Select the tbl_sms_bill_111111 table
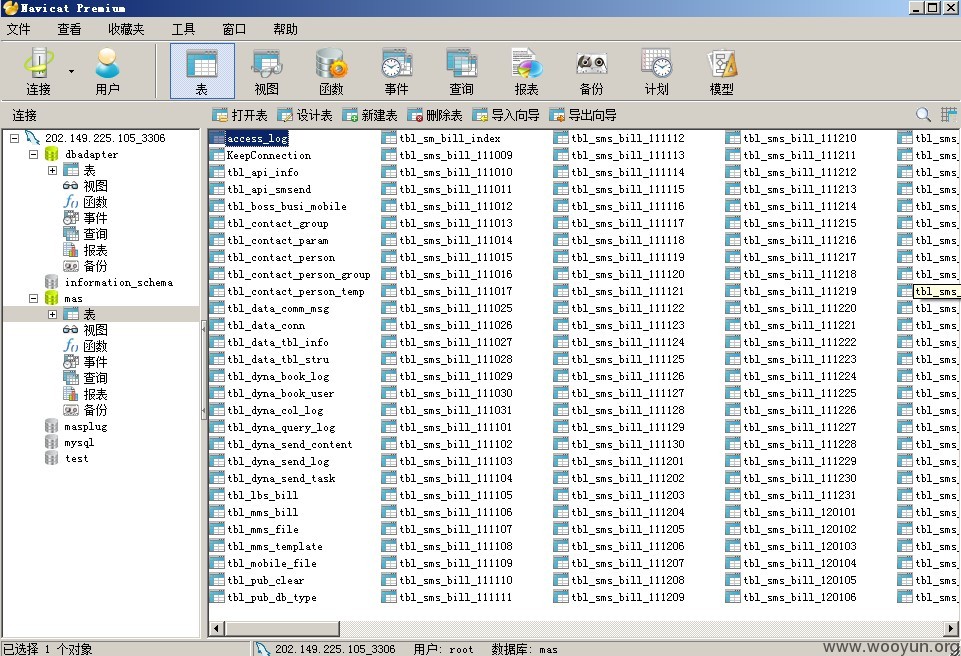The image size is (961, 656). coord(455,597)
